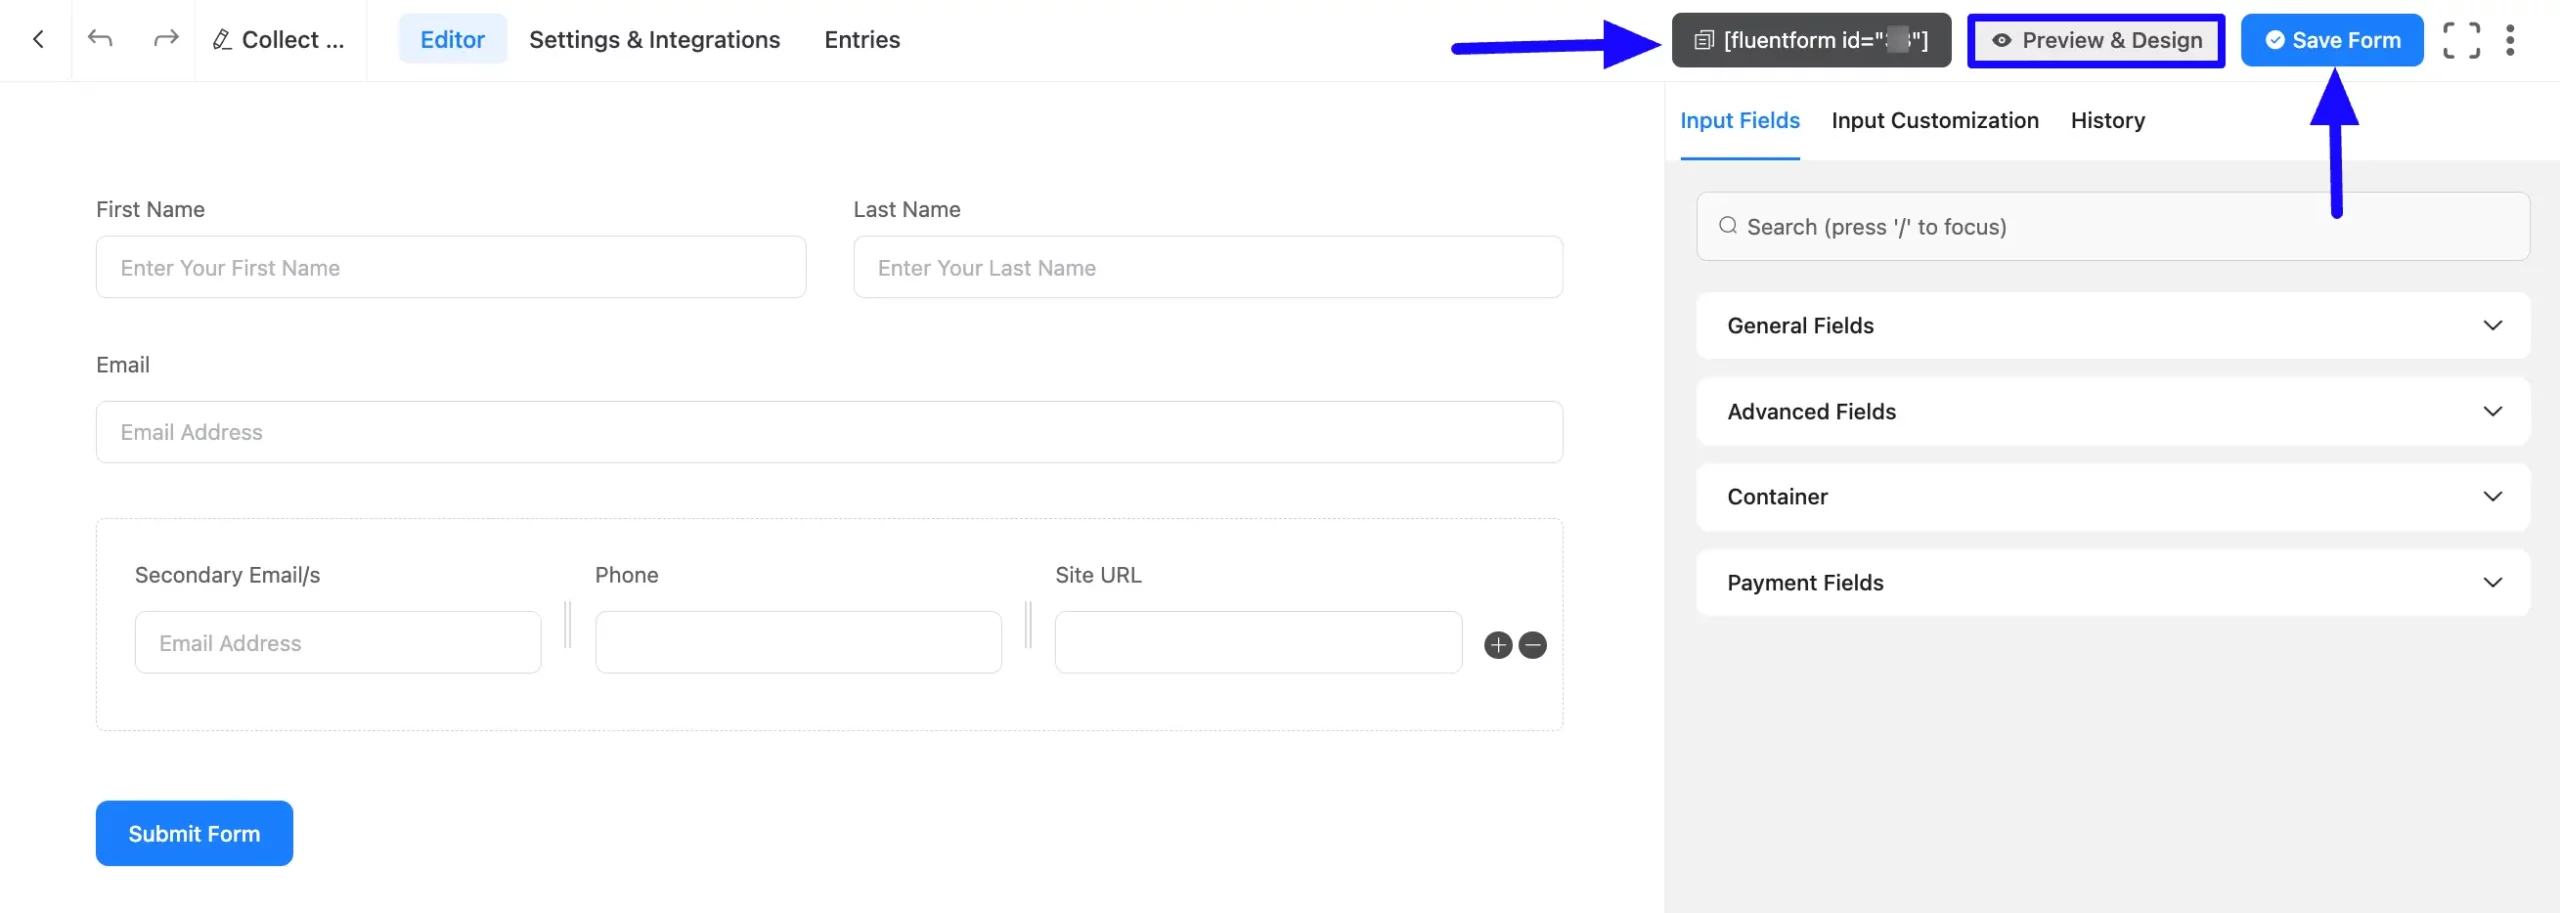Click the Phone column label
2560x913 pixels.
(626, 575)
